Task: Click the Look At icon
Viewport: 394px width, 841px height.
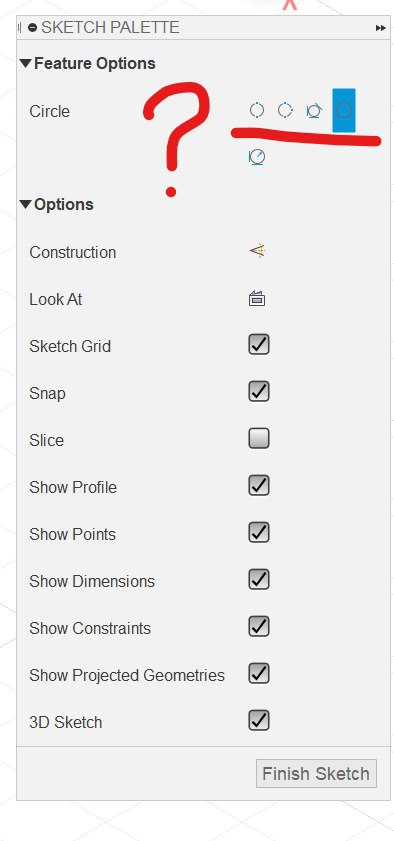Action: (x=257, y=299)
